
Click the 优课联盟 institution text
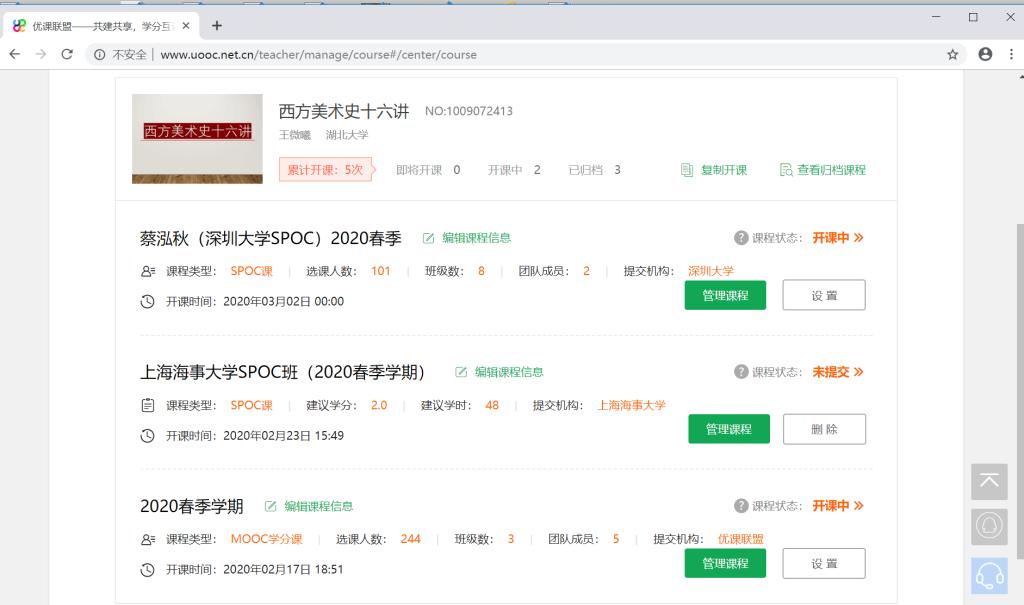(x=741, y=539)
